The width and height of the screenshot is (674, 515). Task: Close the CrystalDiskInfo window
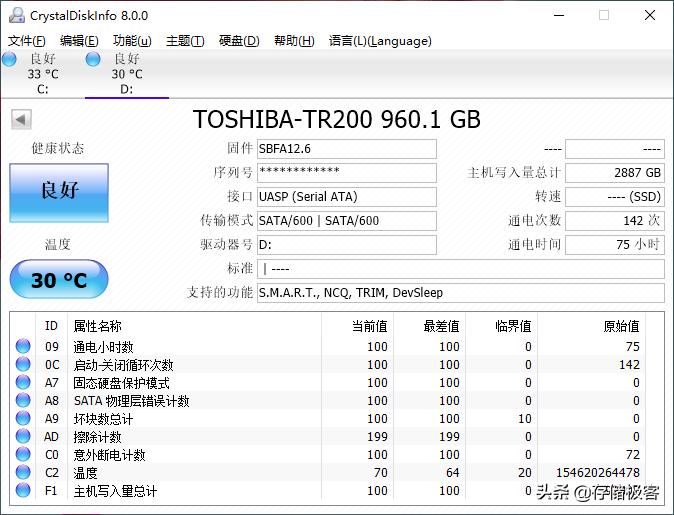pyautogui.click(x=650, y=15)
